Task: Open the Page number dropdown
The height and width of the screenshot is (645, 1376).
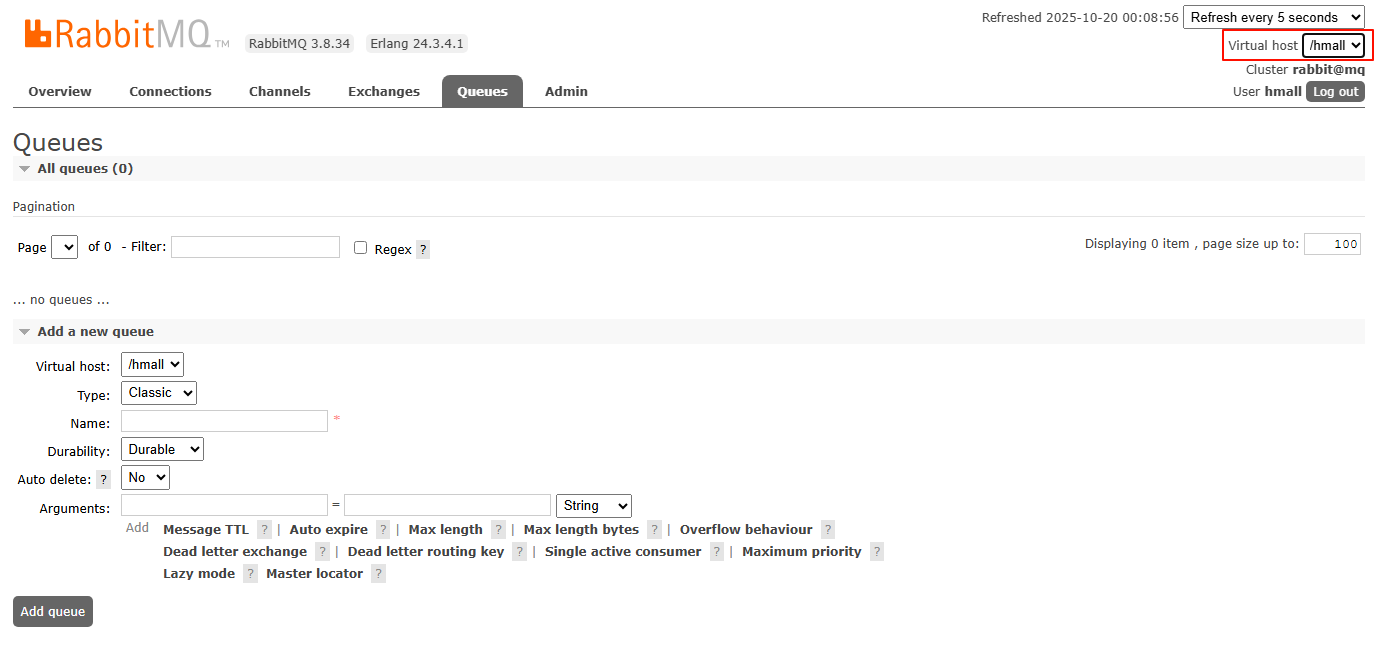Action: pyautogui.click(x=64, y=247)
